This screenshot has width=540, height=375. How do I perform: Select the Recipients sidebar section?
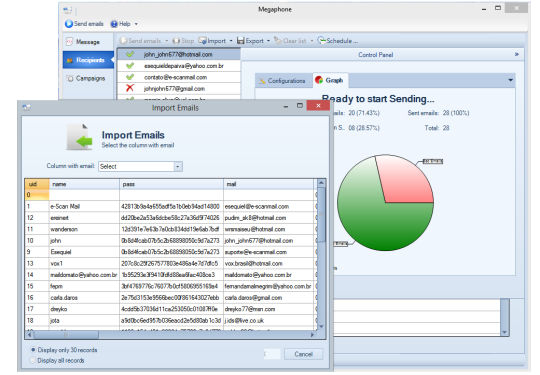88,60
